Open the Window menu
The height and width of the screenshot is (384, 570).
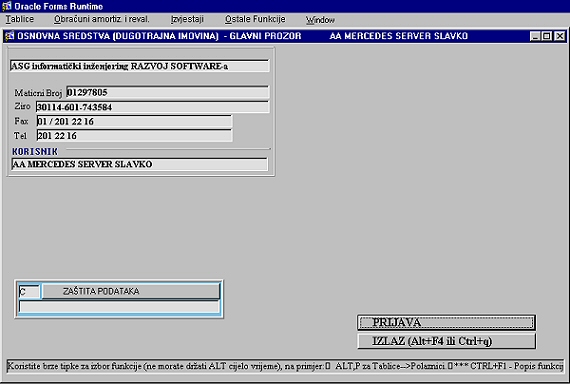(x=320, y=20)
